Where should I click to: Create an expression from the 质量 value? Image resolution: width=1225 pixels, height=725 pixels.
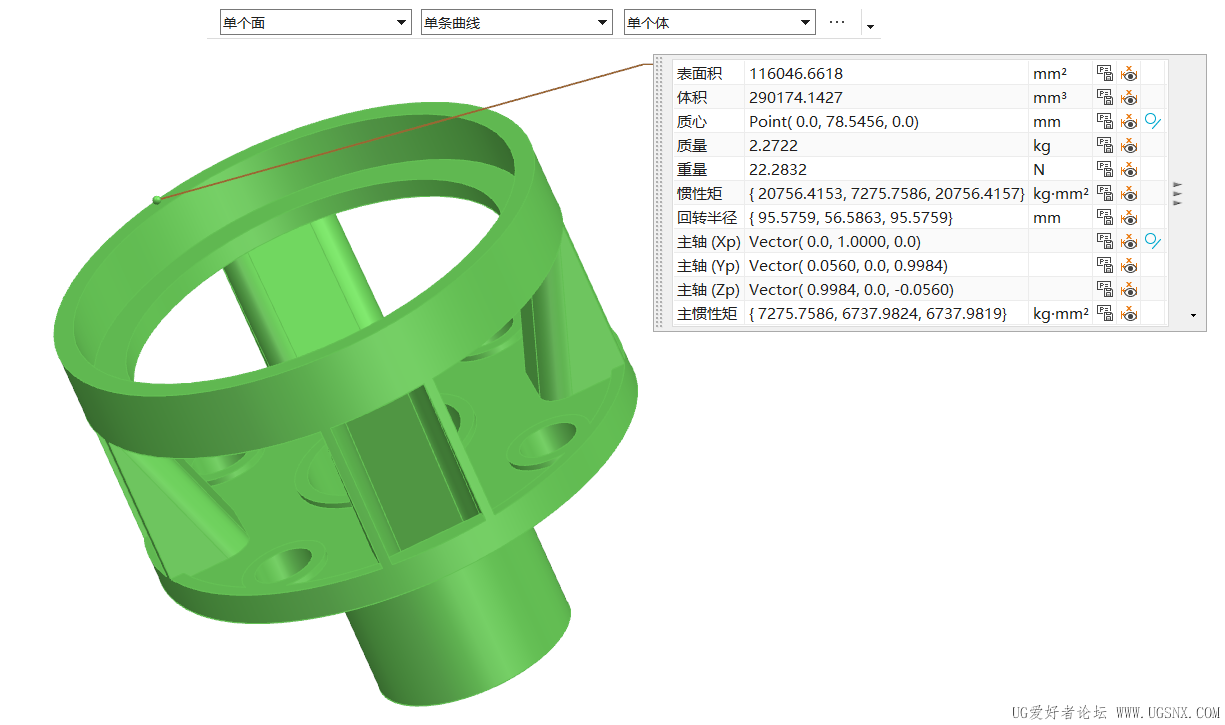click(1105, 145)
